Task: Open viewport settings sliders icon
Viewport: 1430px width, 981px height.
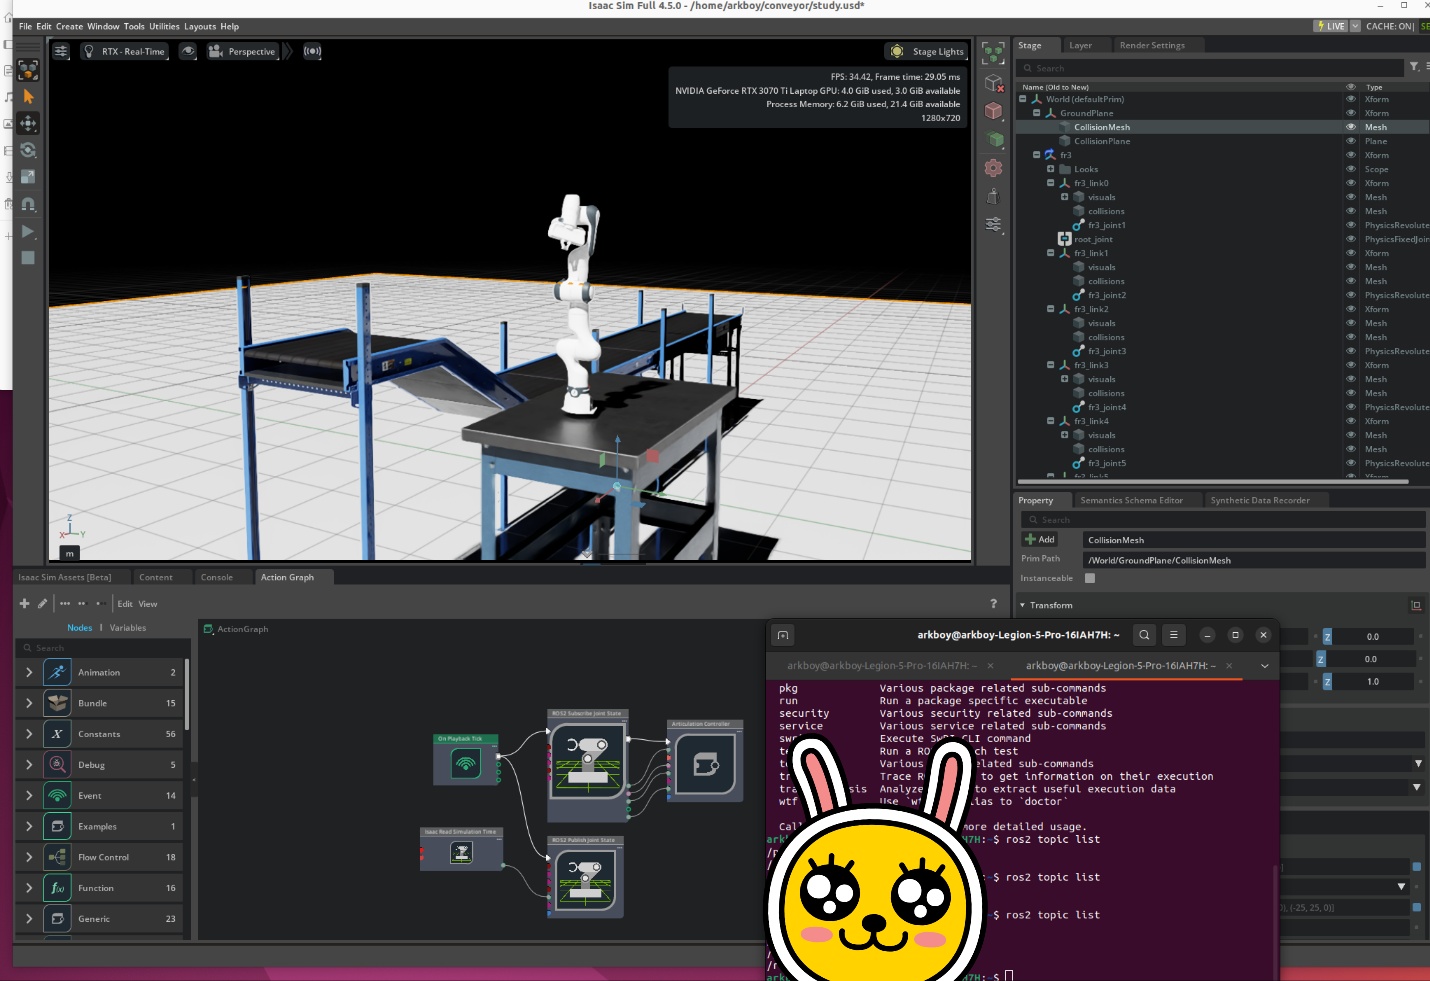Action: tap(61, 51)
